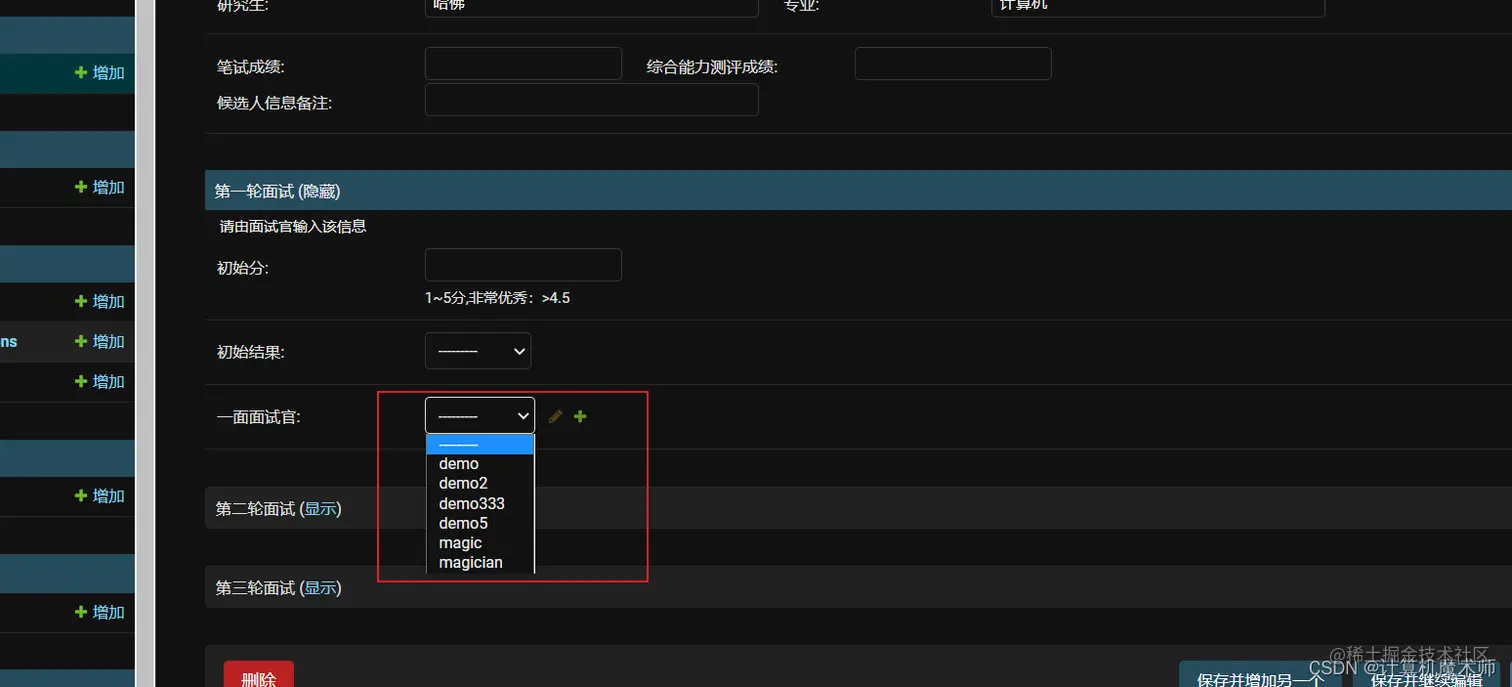Choose 'demo2' from the interviewer list
Screen dimensions: 1512x687
481,483
